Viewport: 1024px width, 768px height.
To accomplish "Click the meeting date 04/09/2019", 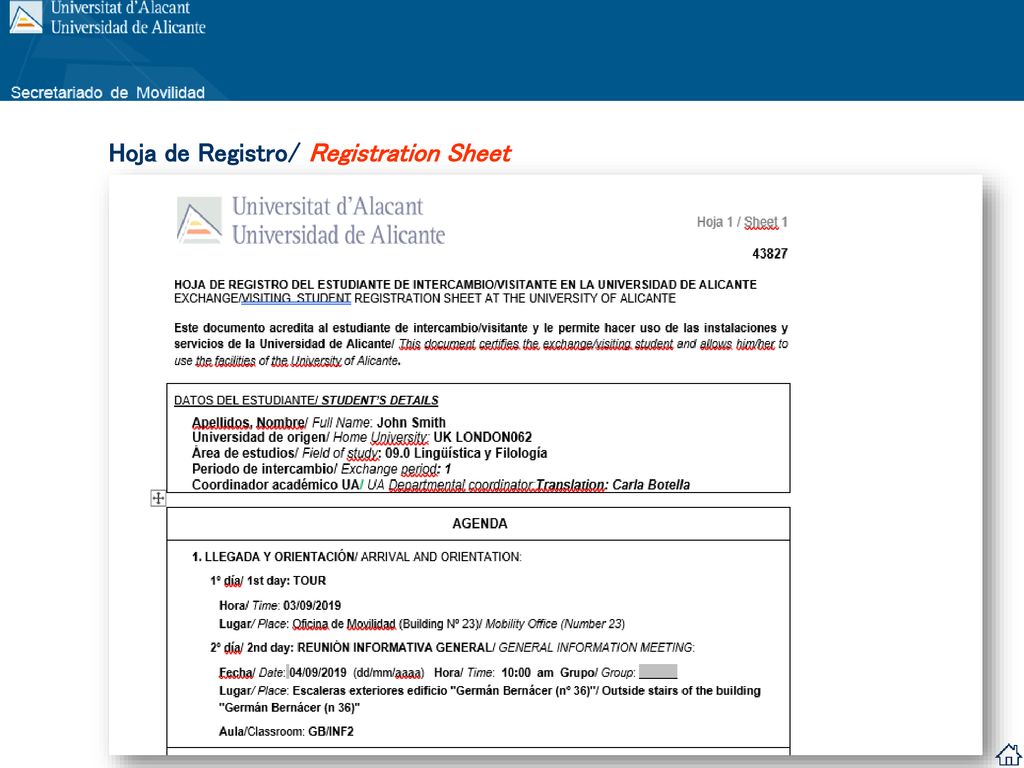I will click(x=318, y=672).
